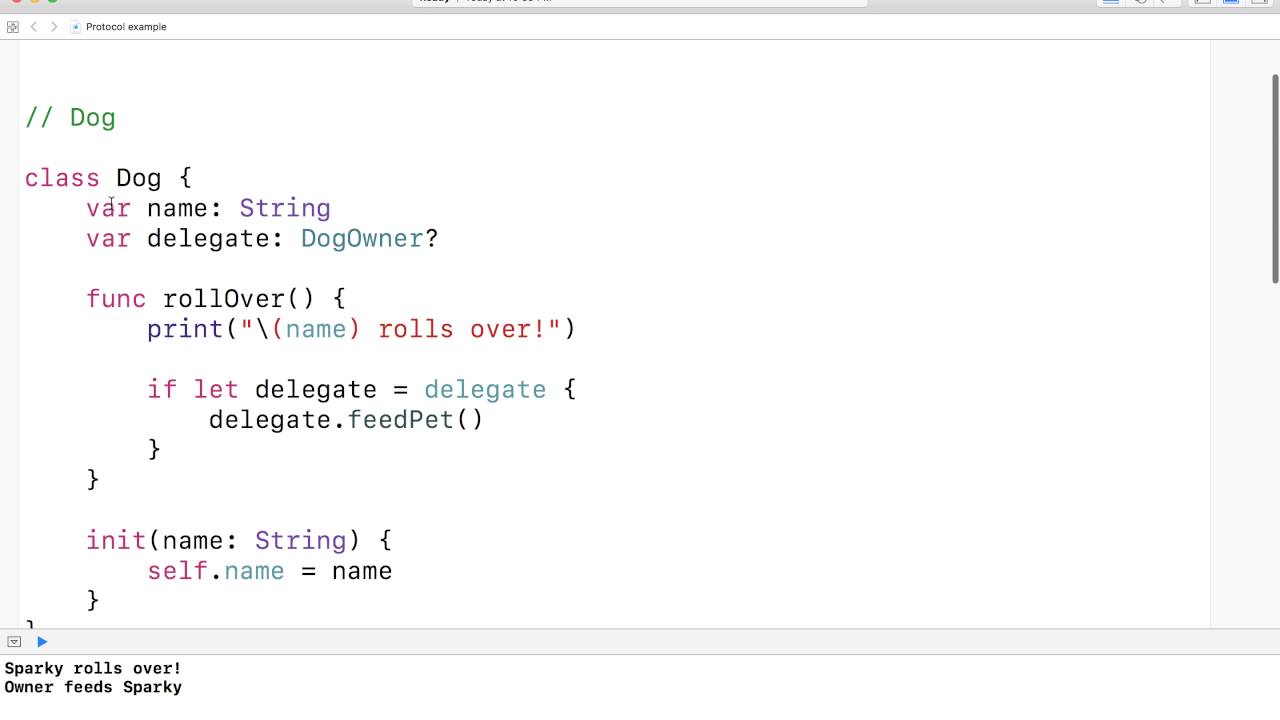1280x720 pixels.
Task: Click the "if let" keywords
Action: [x=193, y=389]
